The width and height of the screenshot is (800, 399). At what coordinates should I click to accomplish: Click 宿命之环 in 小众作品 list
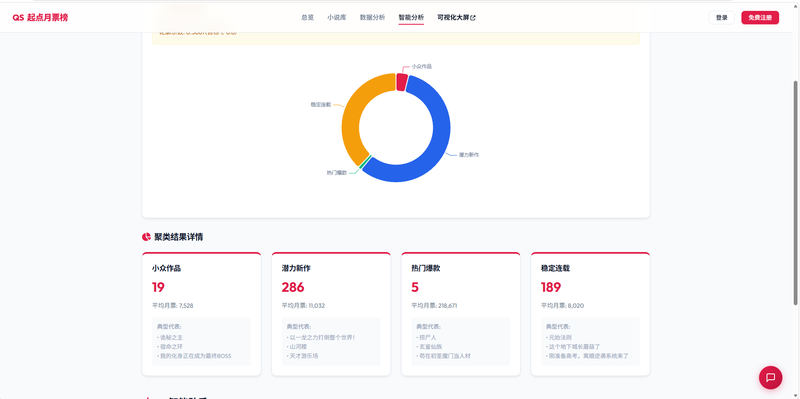(x=170, y=346)
